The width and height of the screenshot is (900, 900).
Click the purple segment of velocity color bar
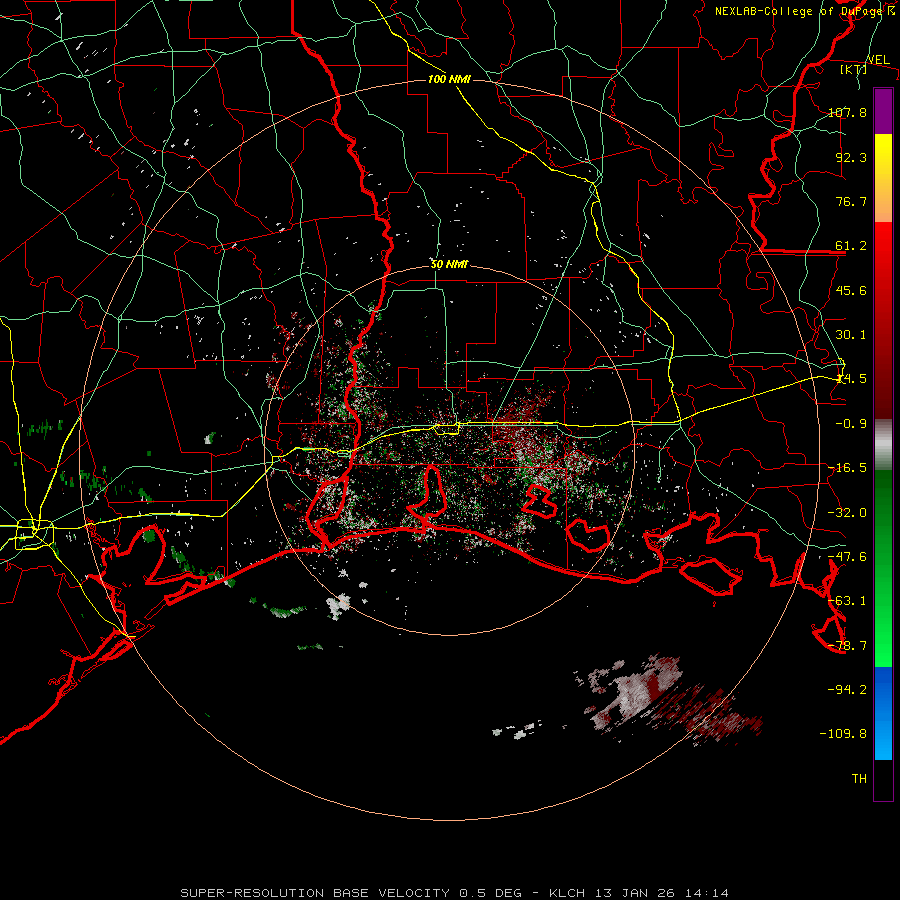883,111
